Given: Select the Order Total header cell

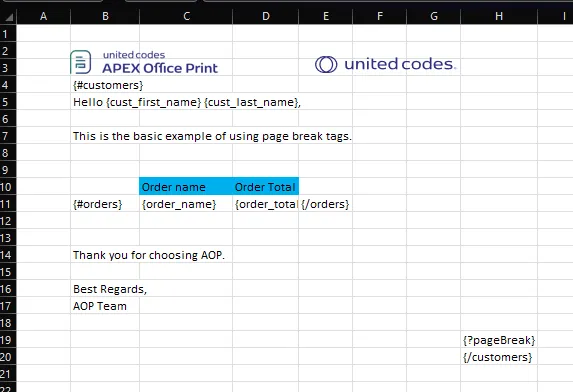Looking at the screenshot, I should [x=266, y=187].
